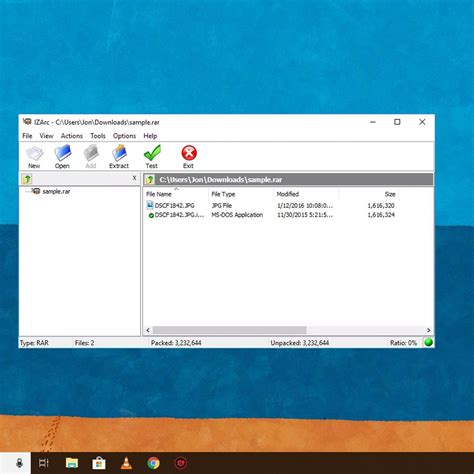Screen dimensions: 474x474
Task: Click the IZArc icon in title bar
Action: (27, 122)
